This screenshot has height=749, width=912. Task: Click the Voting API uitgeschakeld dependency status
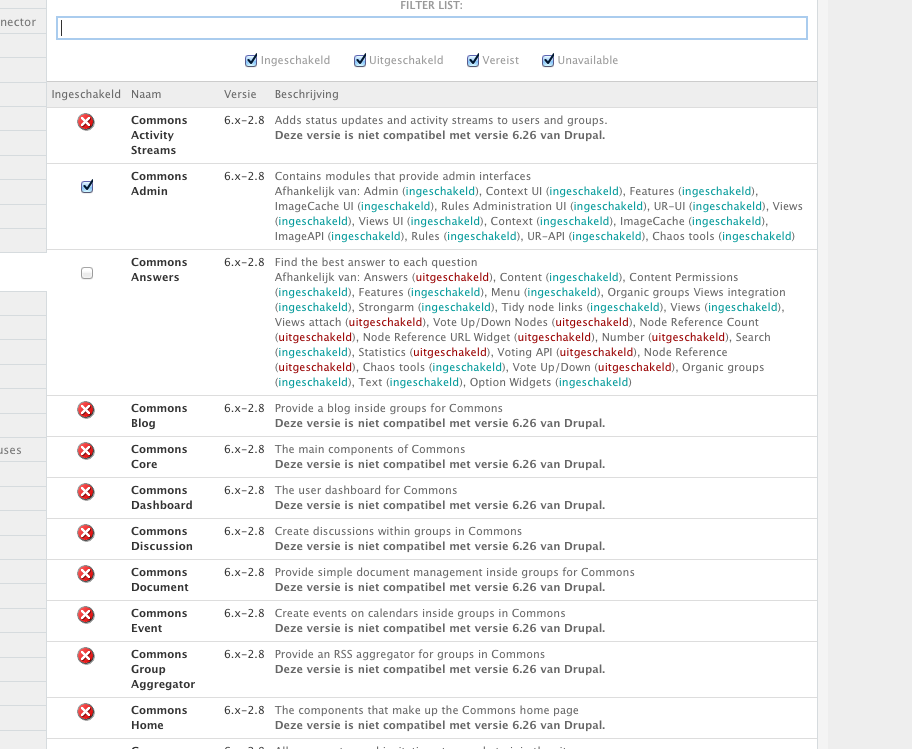(597, 352)
